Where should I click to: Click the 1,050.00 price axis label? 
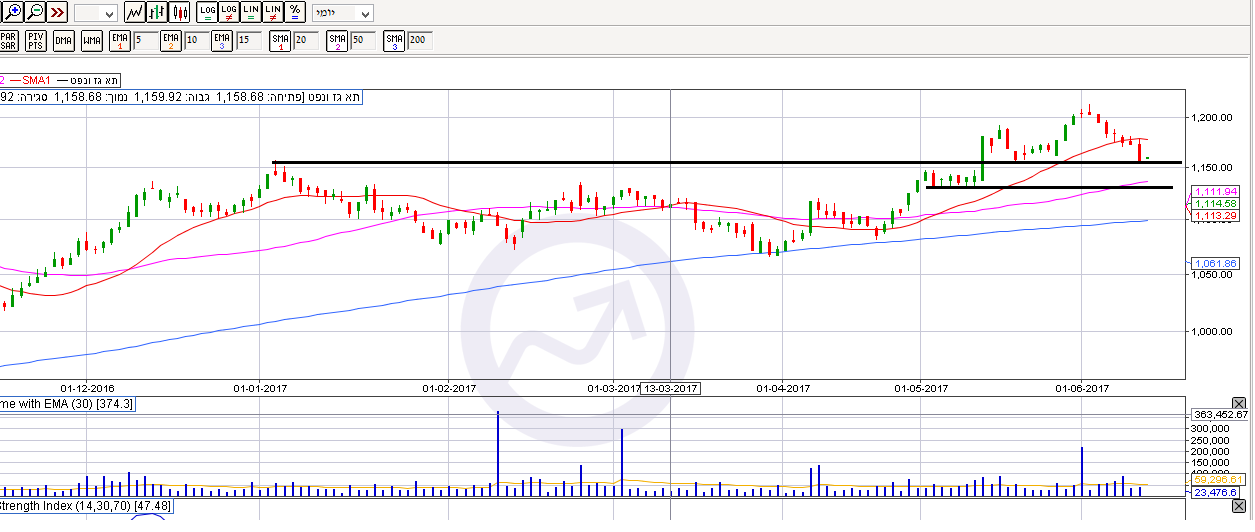(1210, 275)
